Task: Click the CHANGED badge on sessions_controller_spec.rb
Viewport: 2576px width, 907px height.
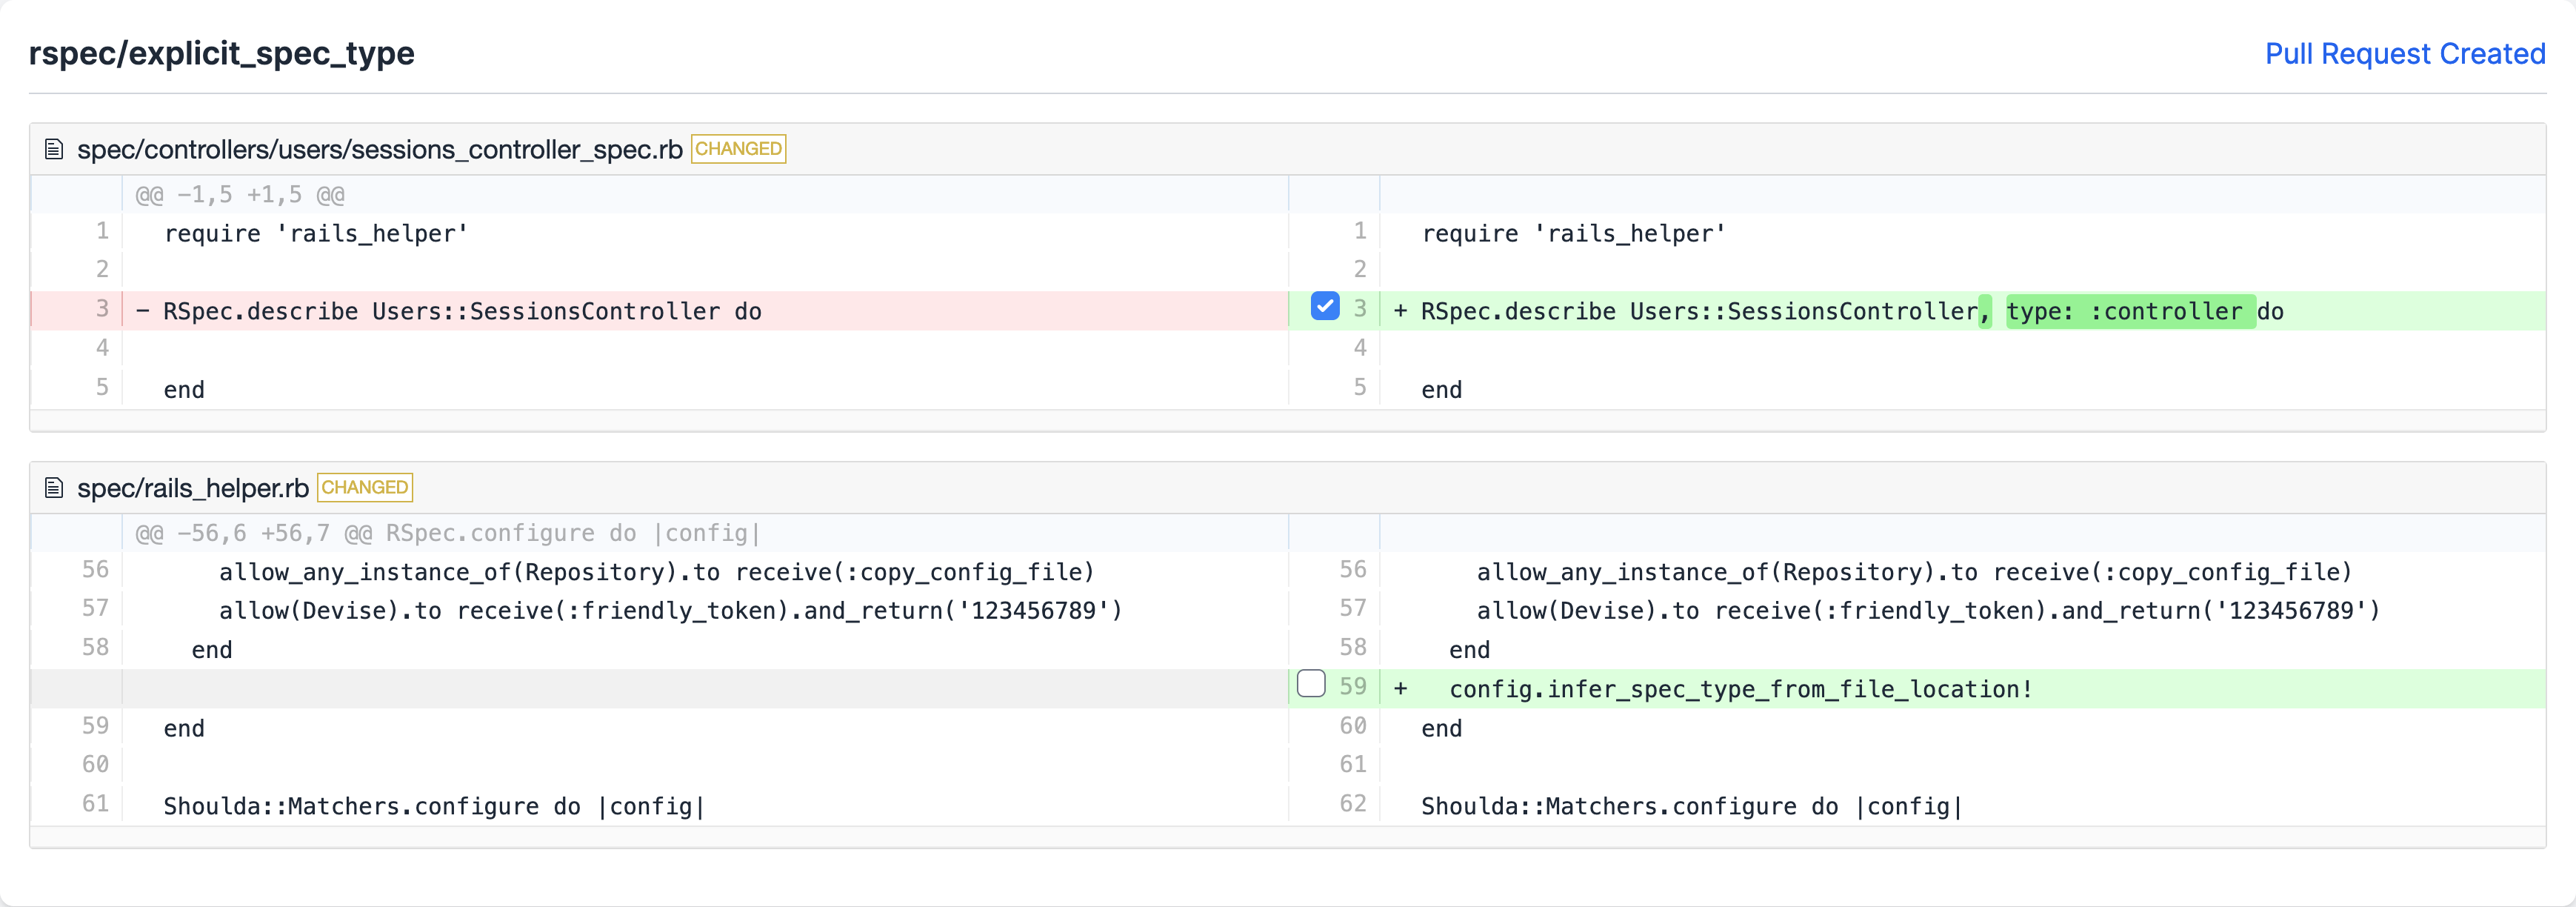Action: (x=739, y=149)
